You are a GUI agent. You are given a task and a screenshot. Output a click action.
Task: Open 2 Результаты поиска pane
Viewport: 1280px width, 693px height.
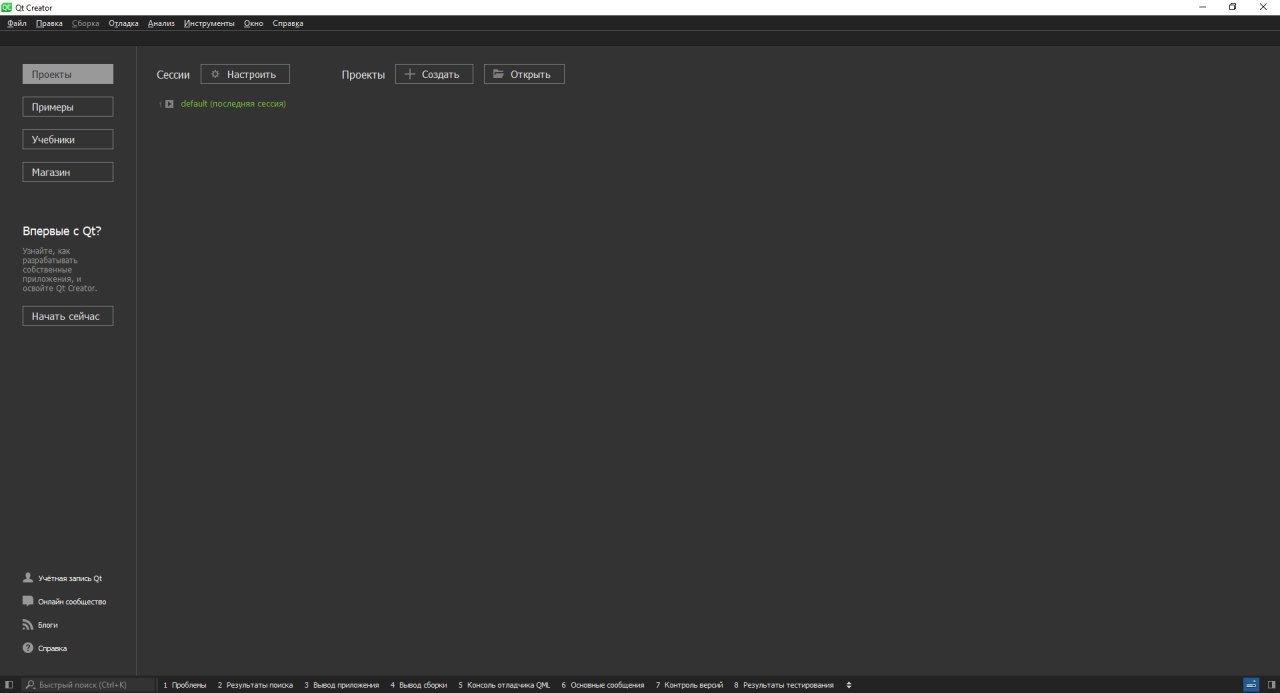(x=255, y=685)
